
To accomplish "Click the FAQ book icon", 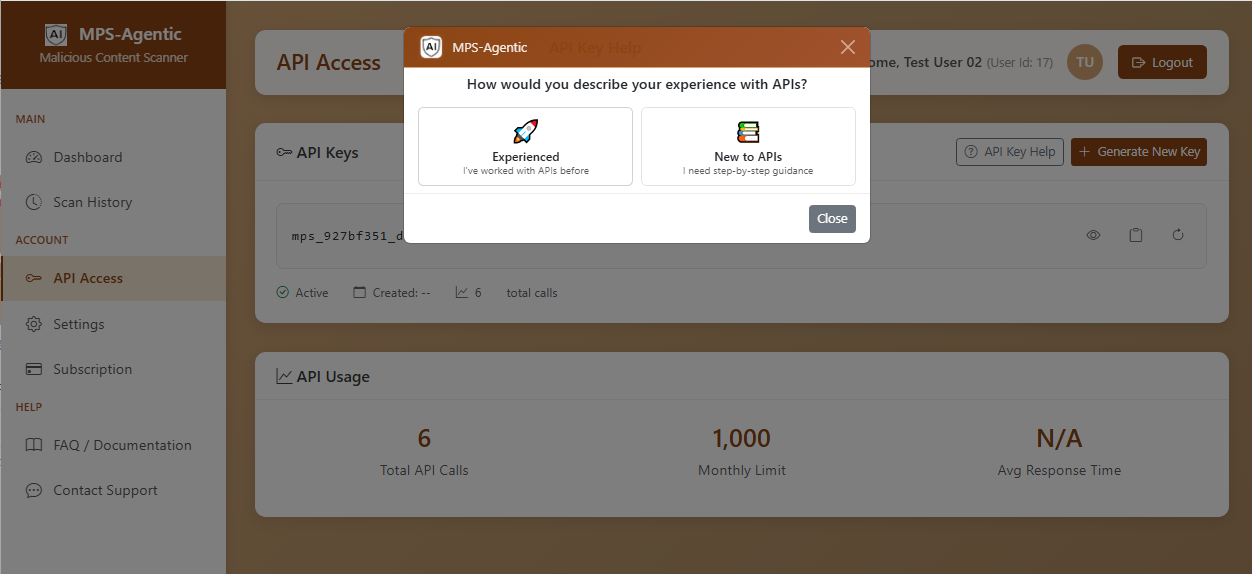I will point(34,445).
